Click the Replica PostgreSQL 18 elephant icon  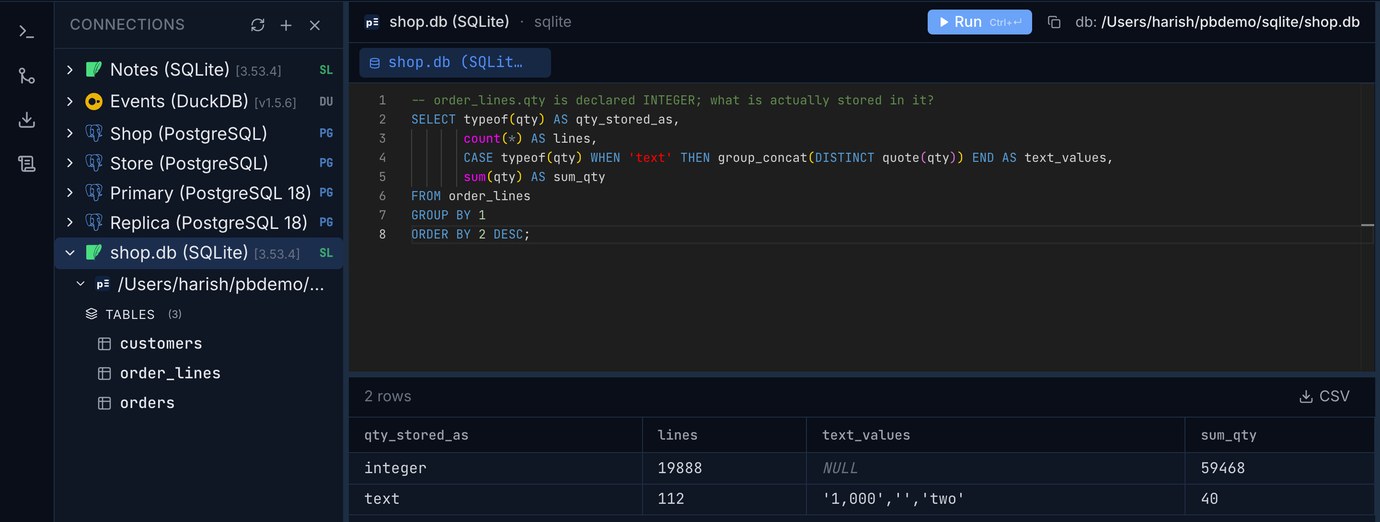[94, 223]
